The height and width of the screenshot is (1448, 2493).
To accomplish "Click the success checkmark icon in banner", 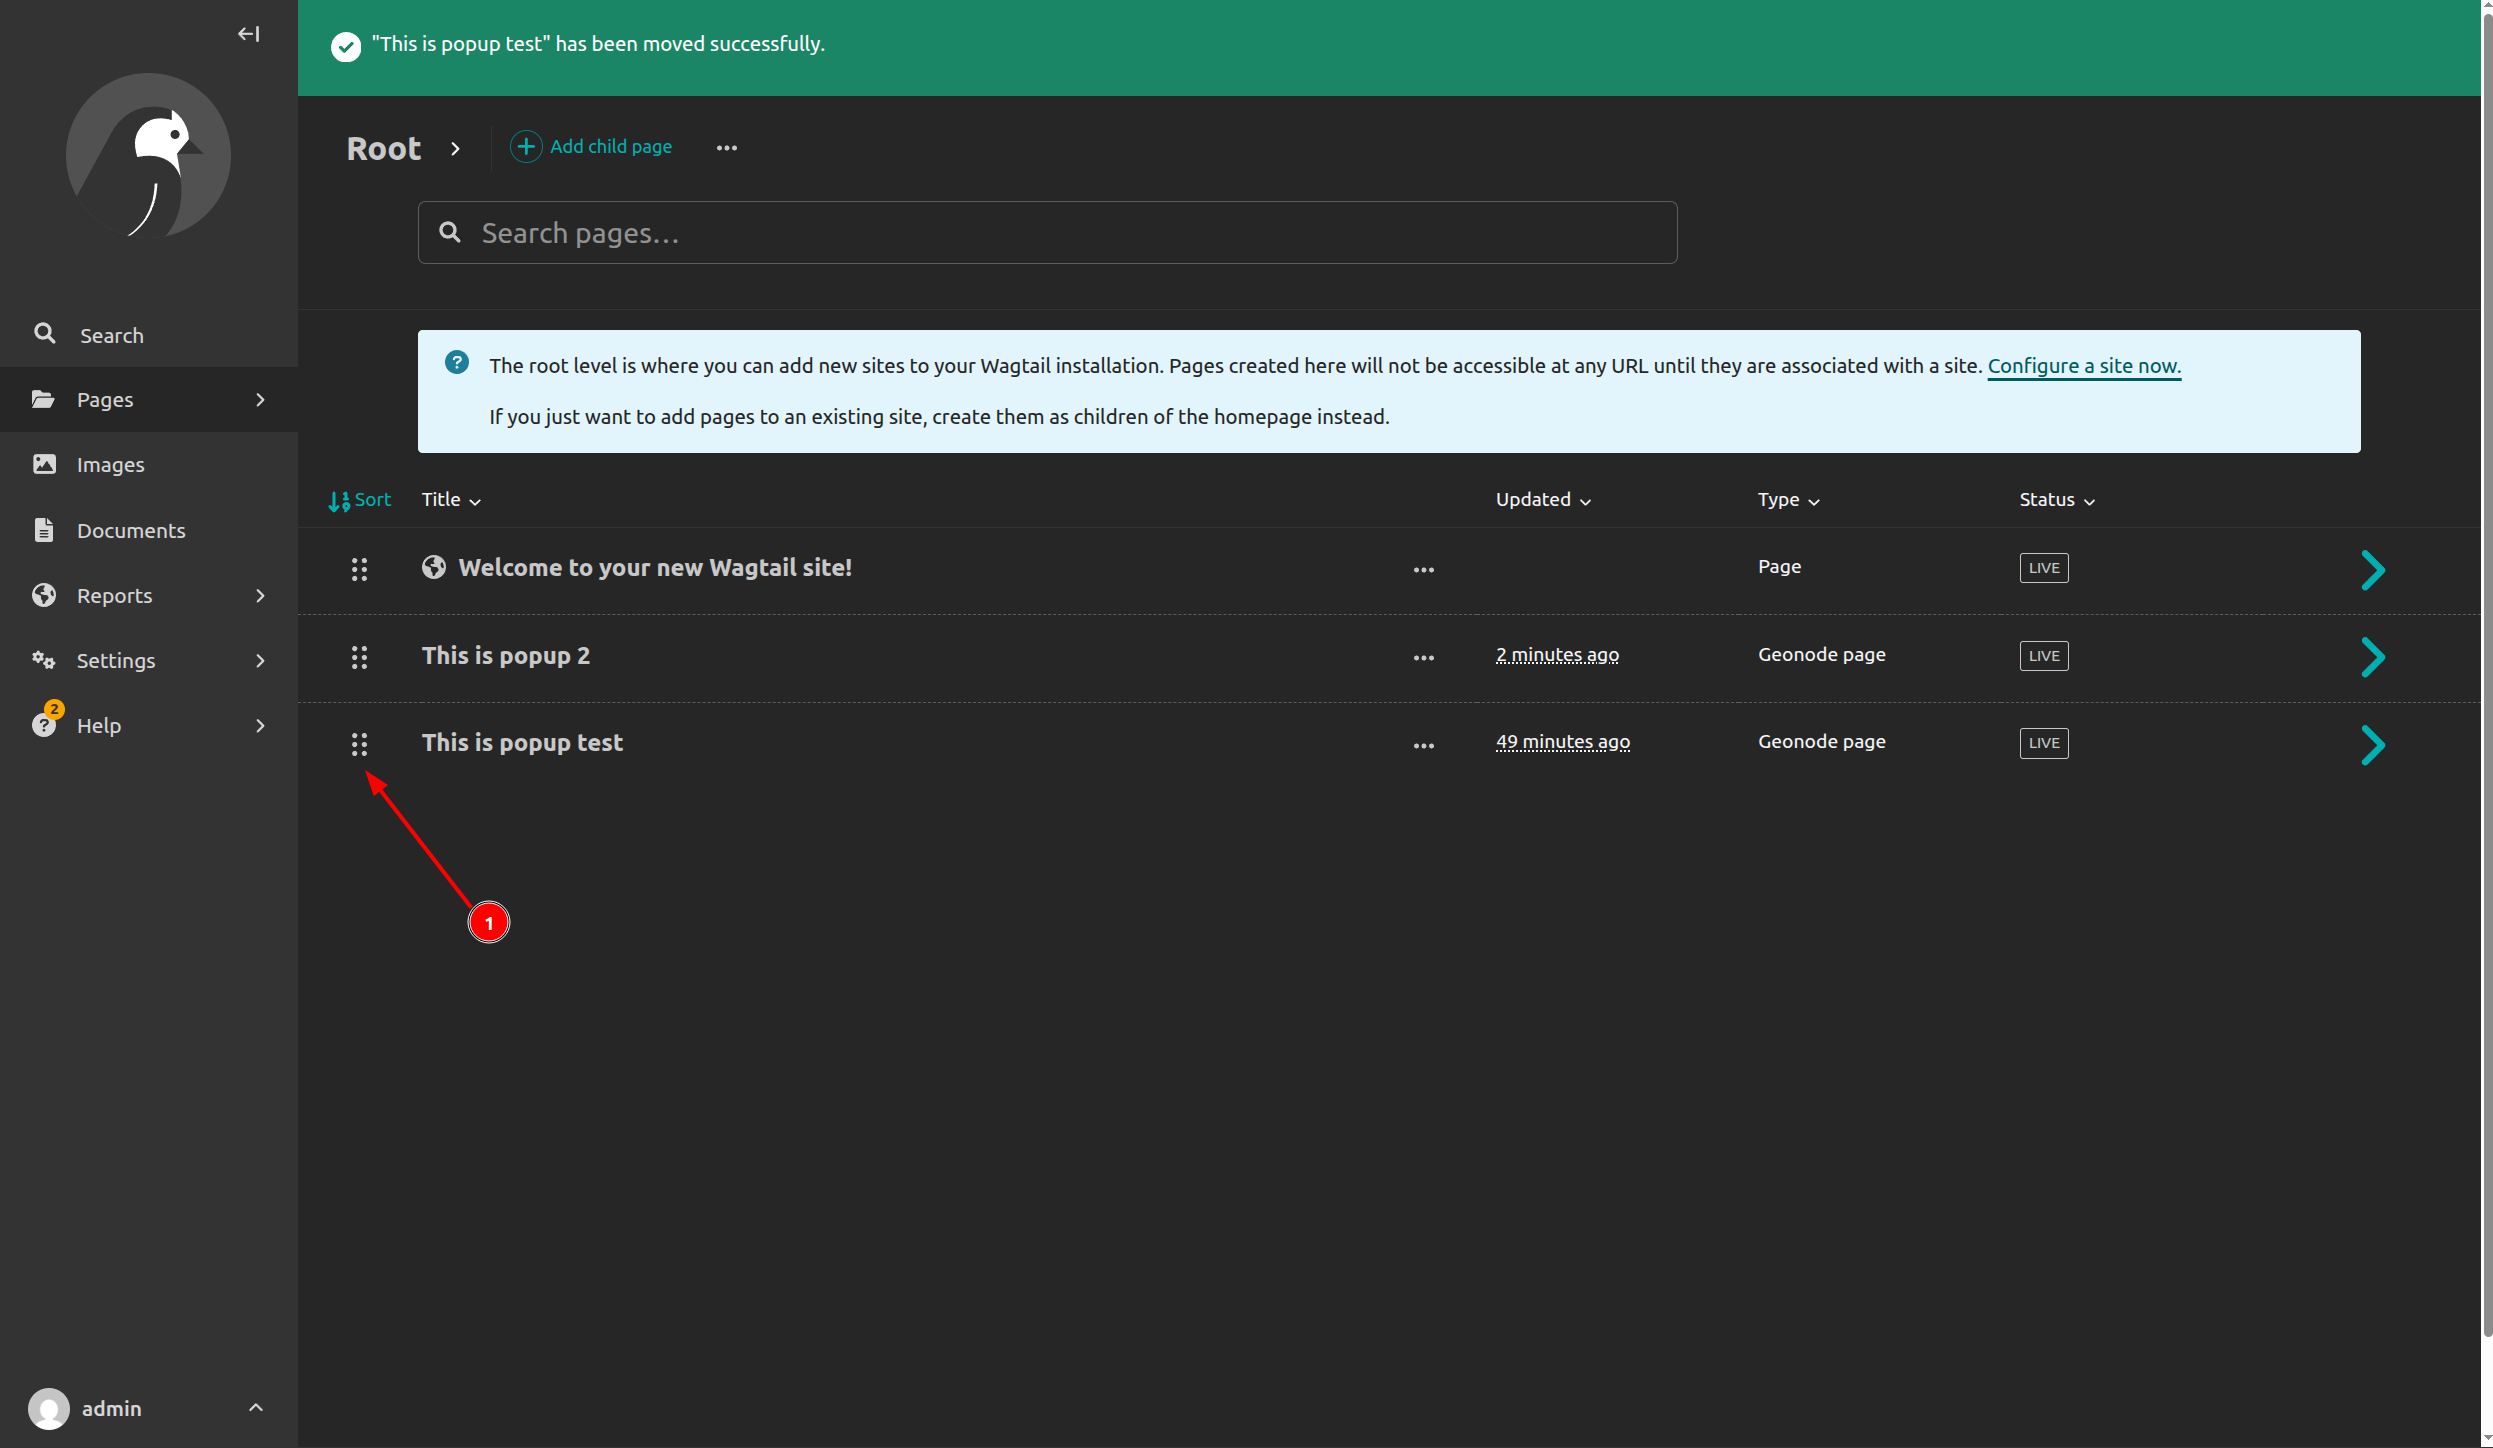I will [x=346, y=46].
